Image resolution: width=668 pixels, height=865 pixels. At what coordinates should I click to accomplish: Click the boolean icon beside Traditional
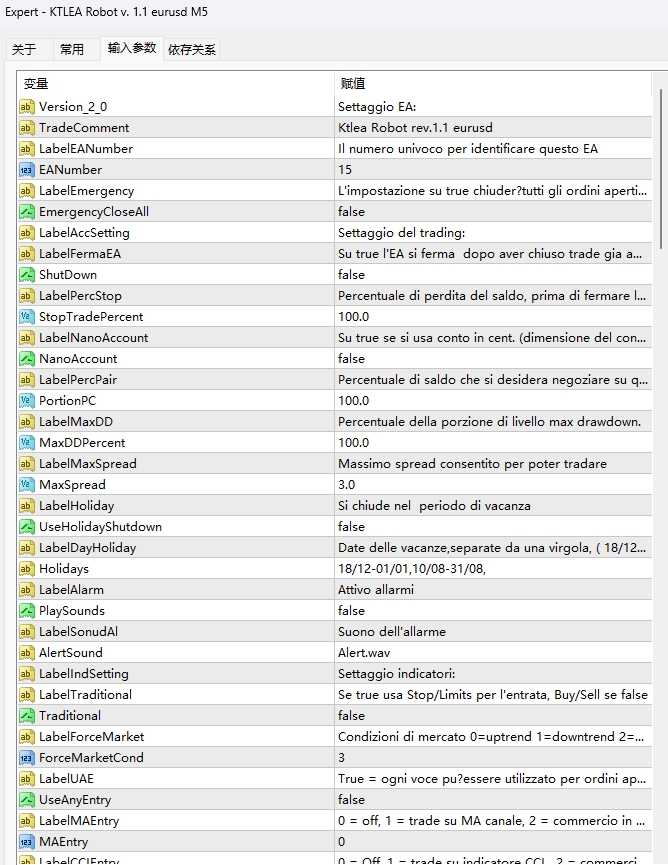coord(26,716)
